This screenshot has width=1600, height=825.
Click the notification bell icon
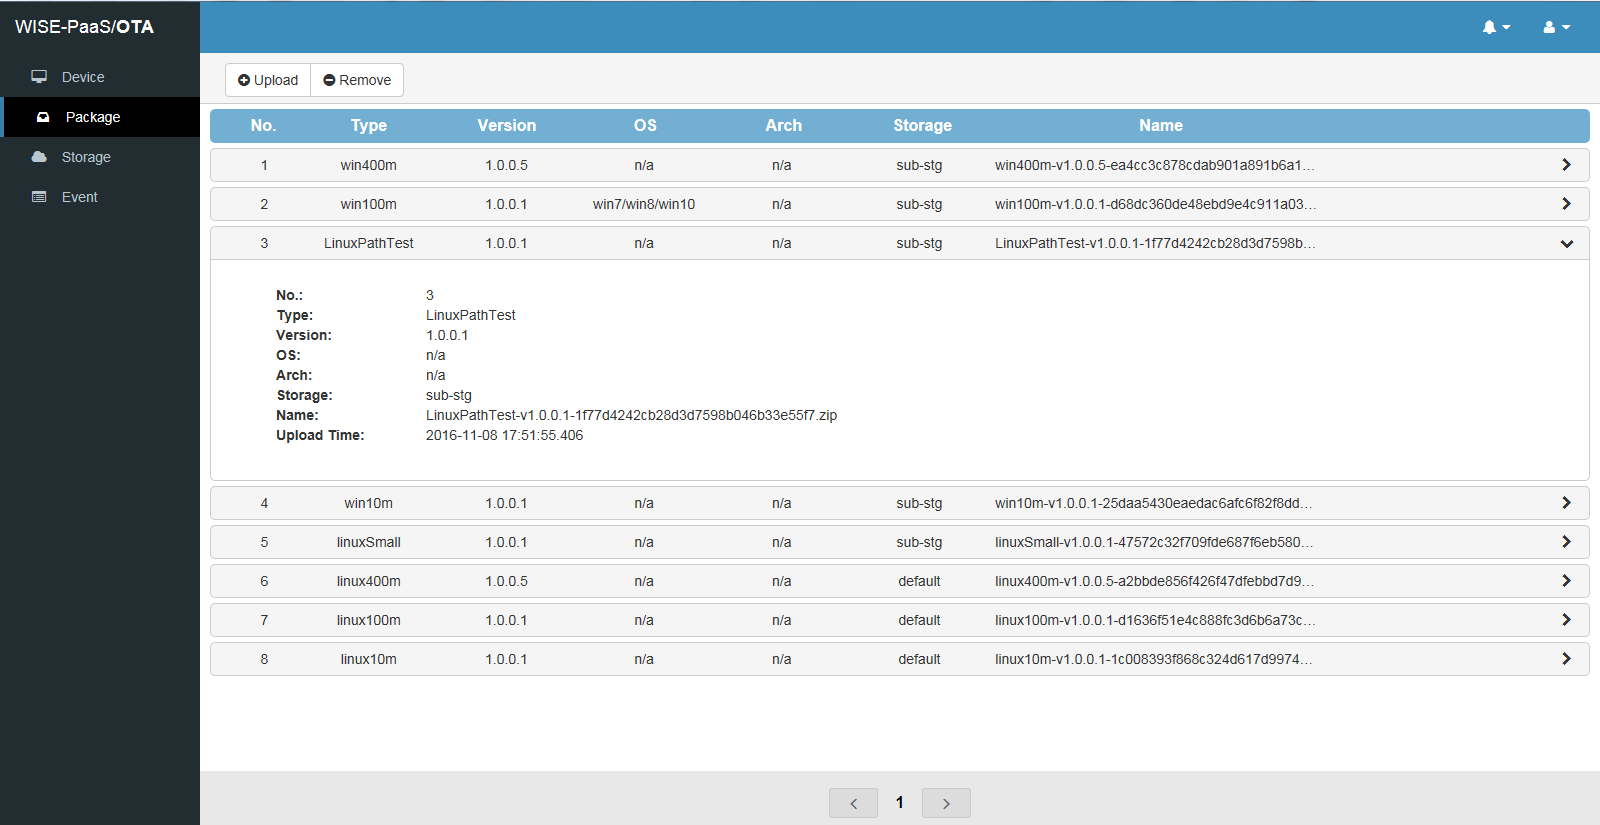[x=1490, y=27]
